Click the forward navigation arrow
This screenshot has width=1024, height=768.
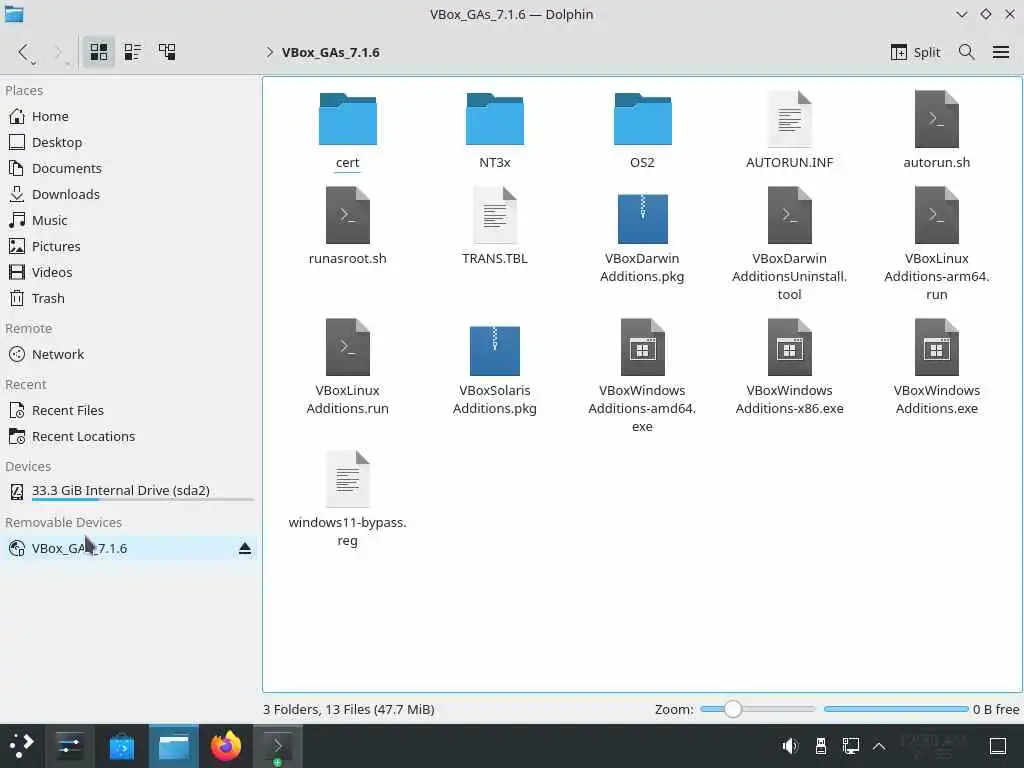point(59,52)
